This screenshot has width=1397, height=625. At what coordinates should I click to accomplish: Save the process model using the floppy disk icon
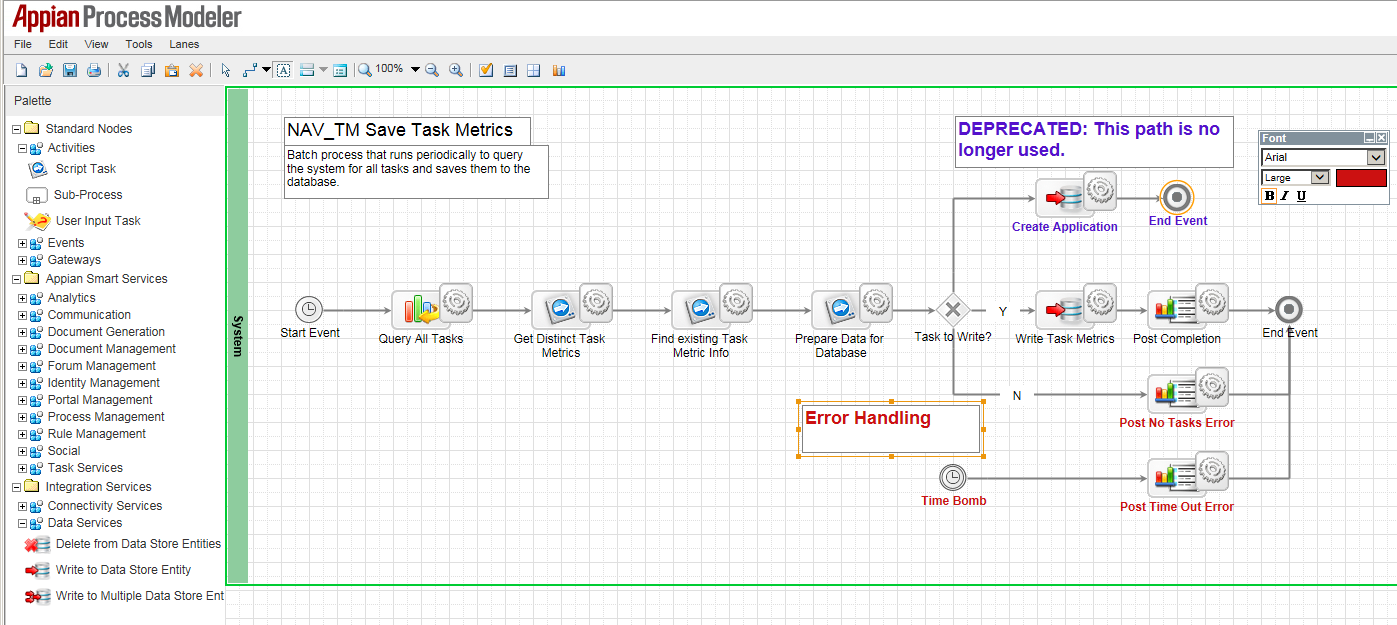tap(70, 70)
